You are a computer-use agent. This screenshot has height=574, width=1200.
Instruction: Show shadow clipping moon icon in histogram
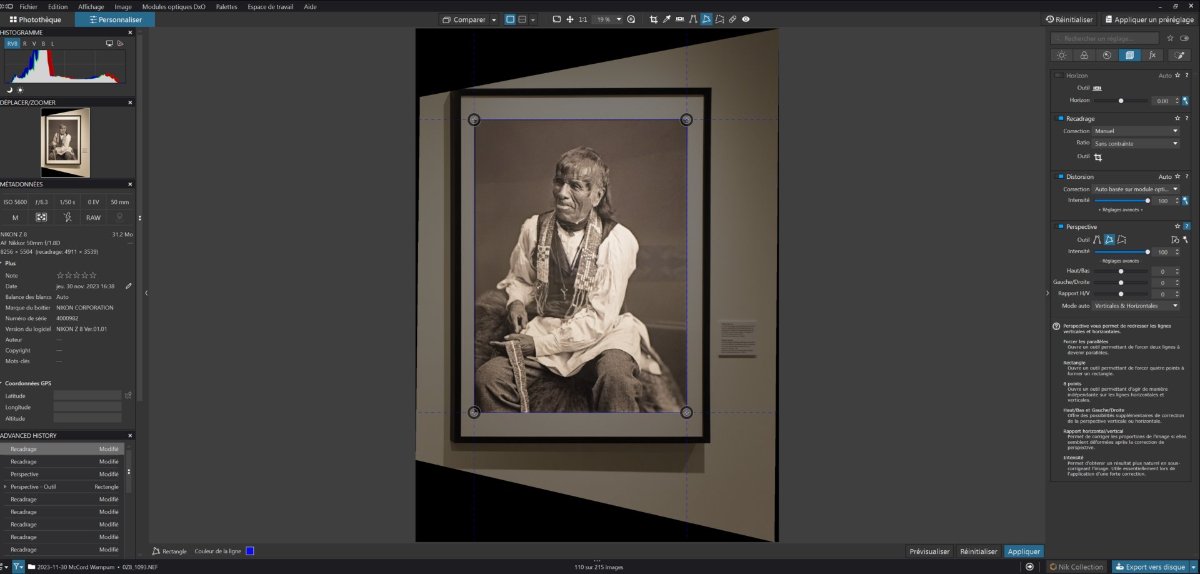pos(9,90)
